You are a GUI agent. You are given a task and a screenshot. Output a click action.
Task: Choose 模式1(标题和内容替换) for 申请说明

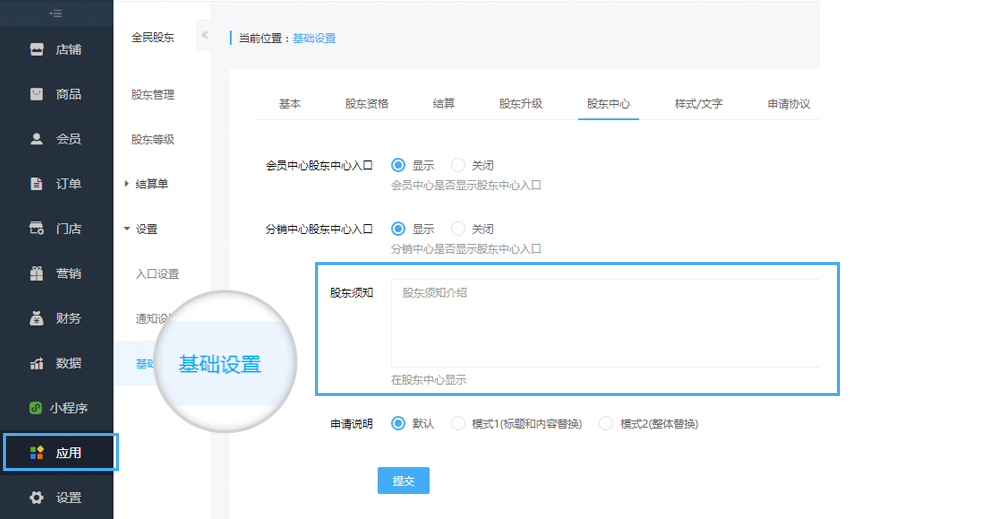coord(458,424)
